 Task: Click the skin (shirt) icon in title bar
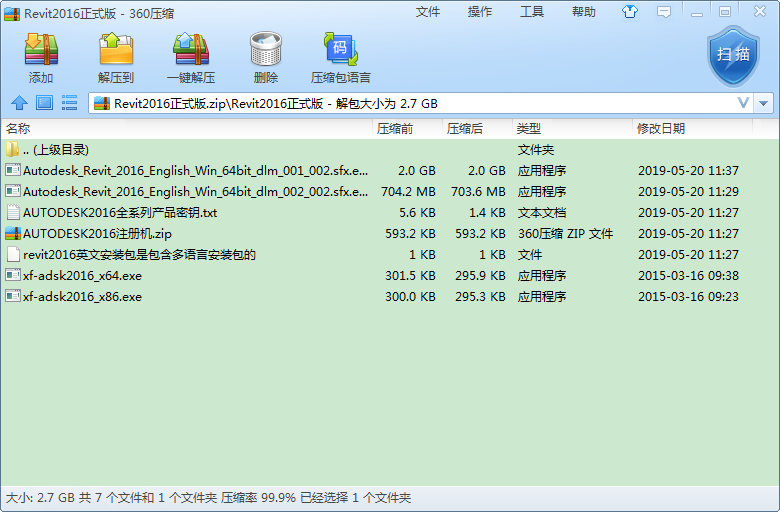click(630, 11)
